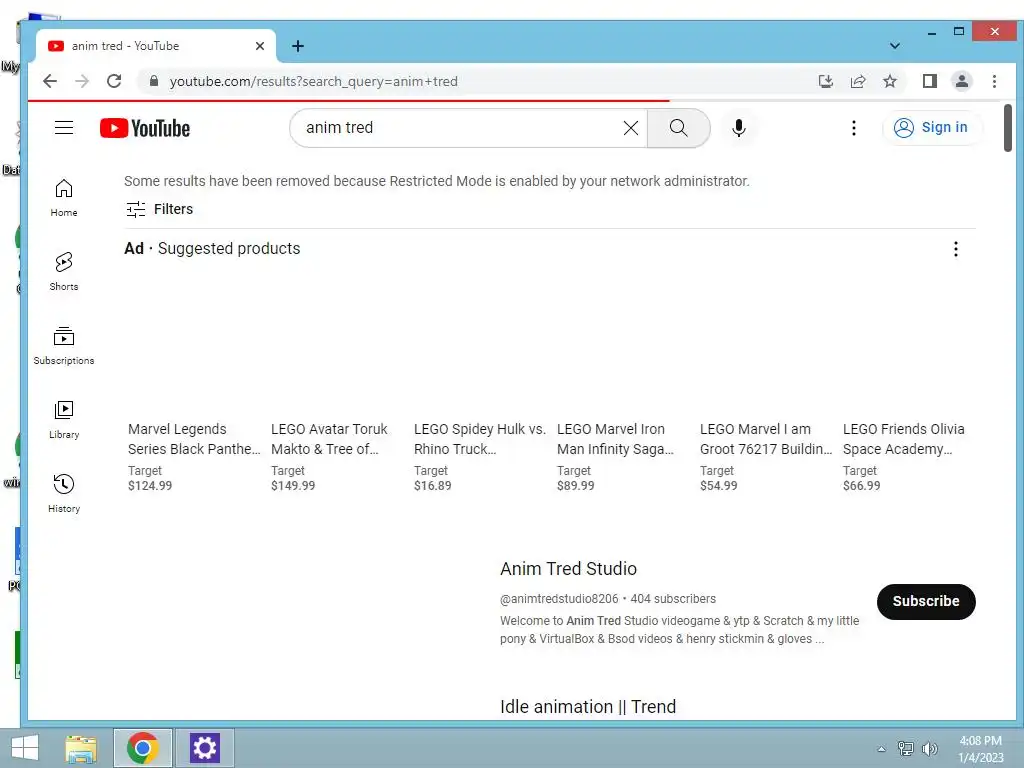Click the address bar URL
Viewport: 1024px width, 768px height.
pos(313,81)
